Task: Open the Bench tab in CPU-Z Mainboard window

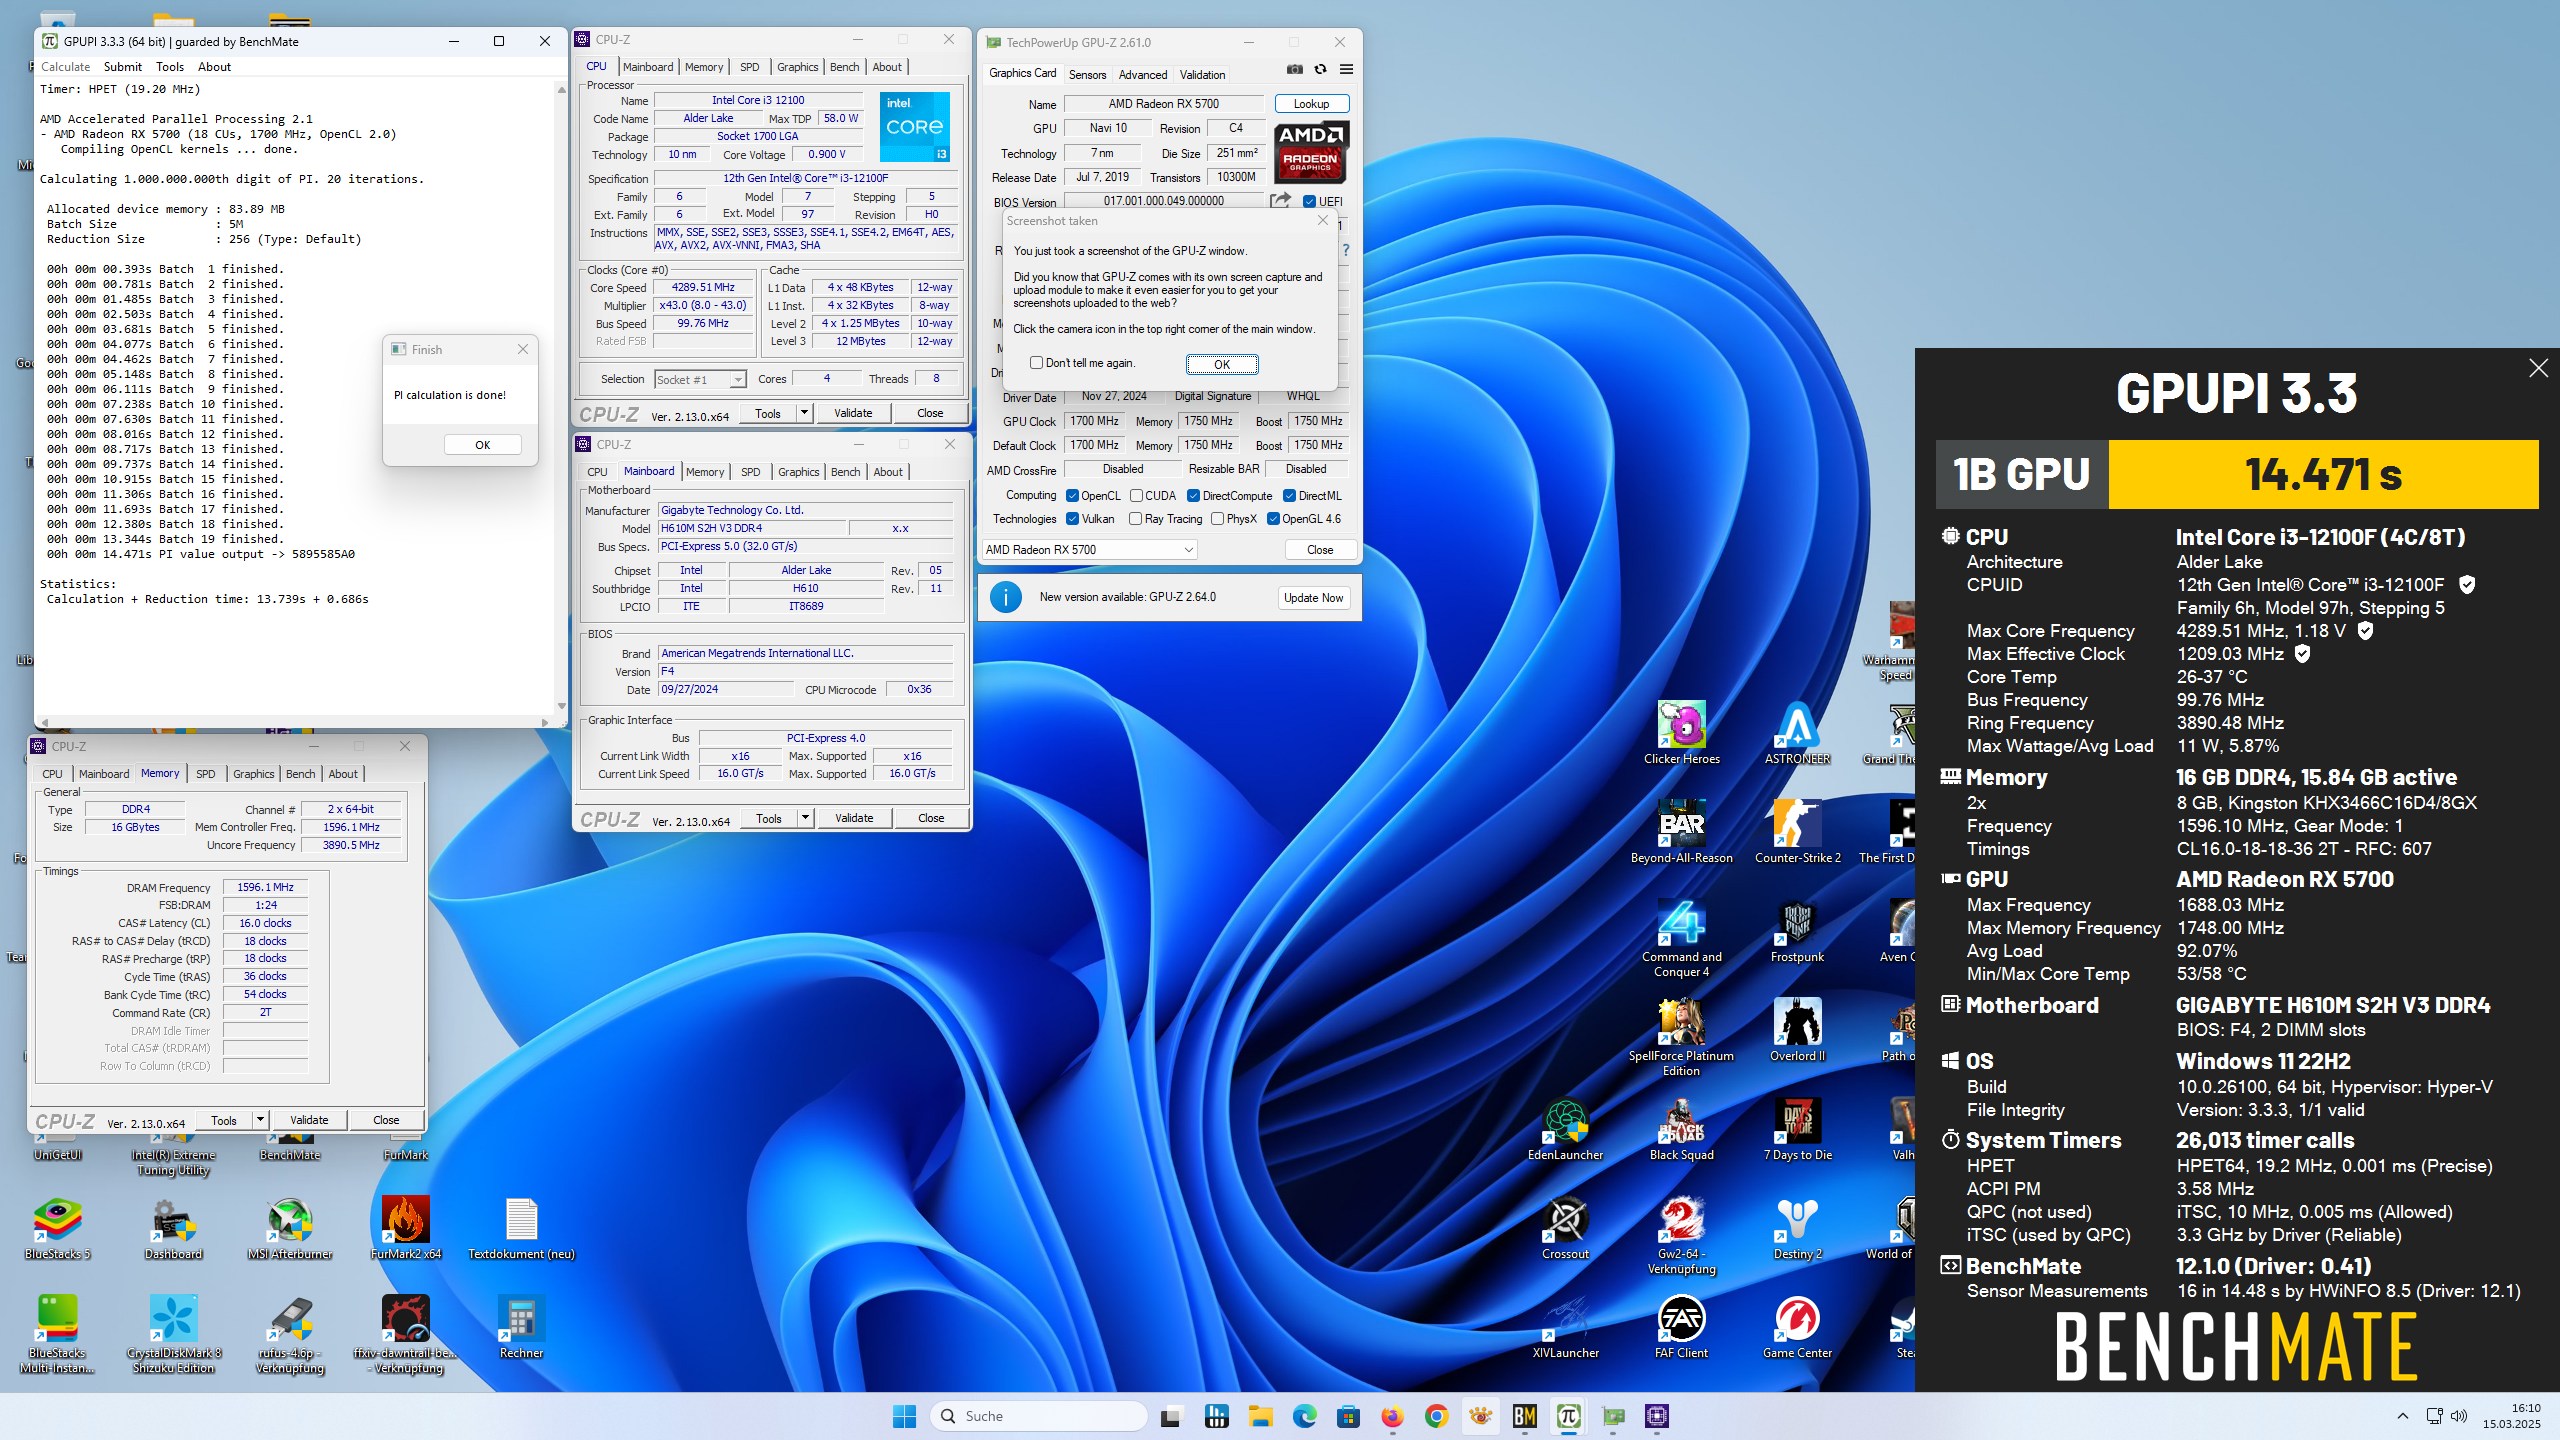Action: pos(845,472)
